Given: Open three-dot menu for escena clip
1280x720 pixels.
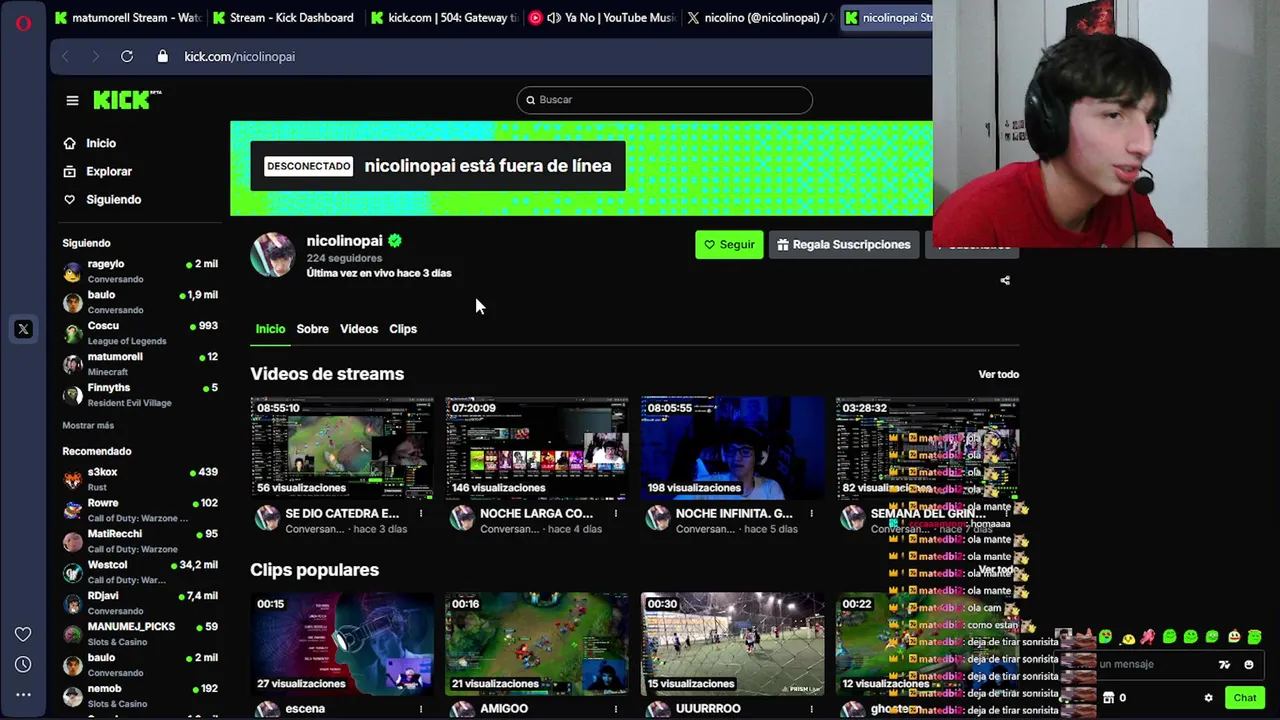Looking at the screenshot, I should (421, 709).
